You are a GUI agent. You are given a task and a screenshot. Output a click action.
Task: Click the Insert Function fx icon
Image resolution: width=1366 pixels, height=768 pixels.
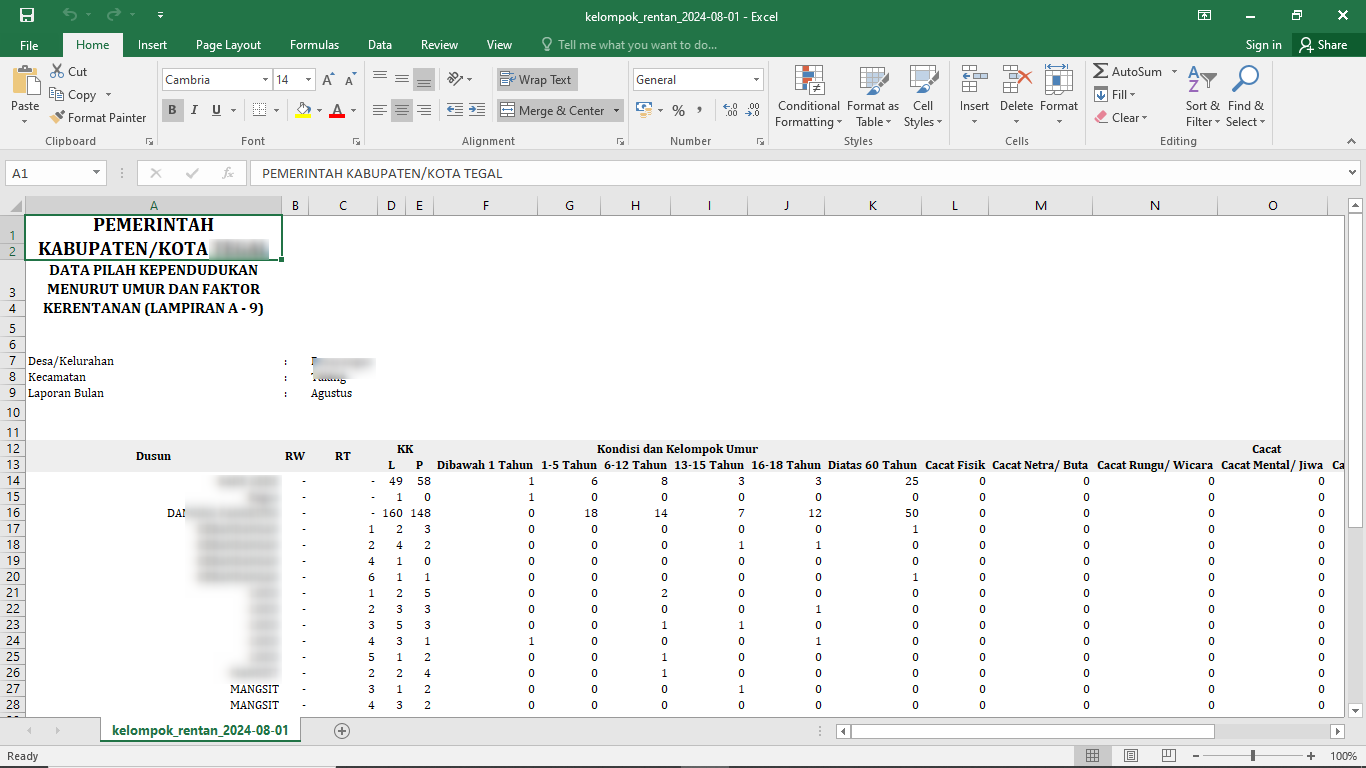[228, 173]
